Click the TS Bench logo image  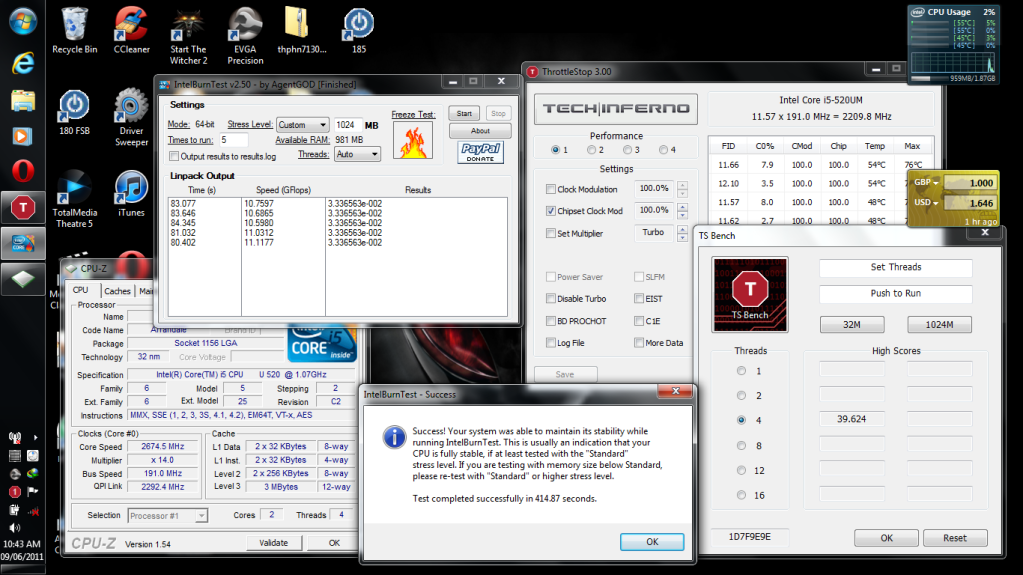tap(750, 294)
